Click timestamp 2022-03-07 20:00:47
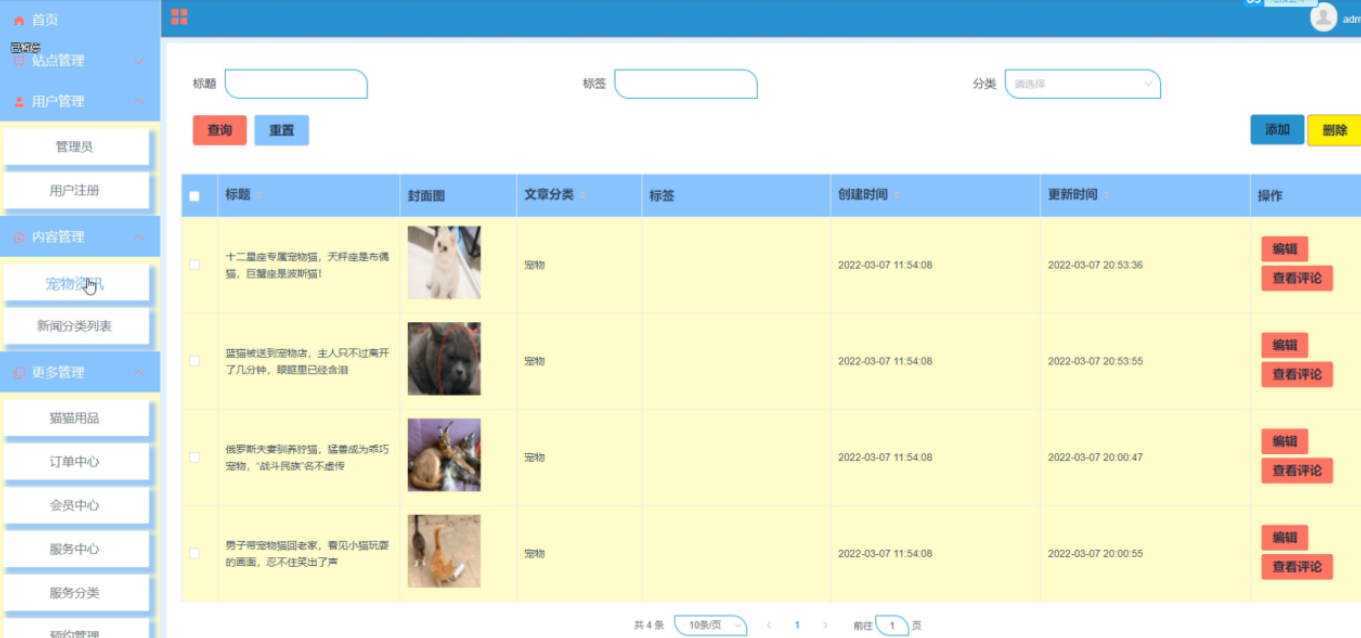This screenshot has width=1361, height=638. 1095,457
